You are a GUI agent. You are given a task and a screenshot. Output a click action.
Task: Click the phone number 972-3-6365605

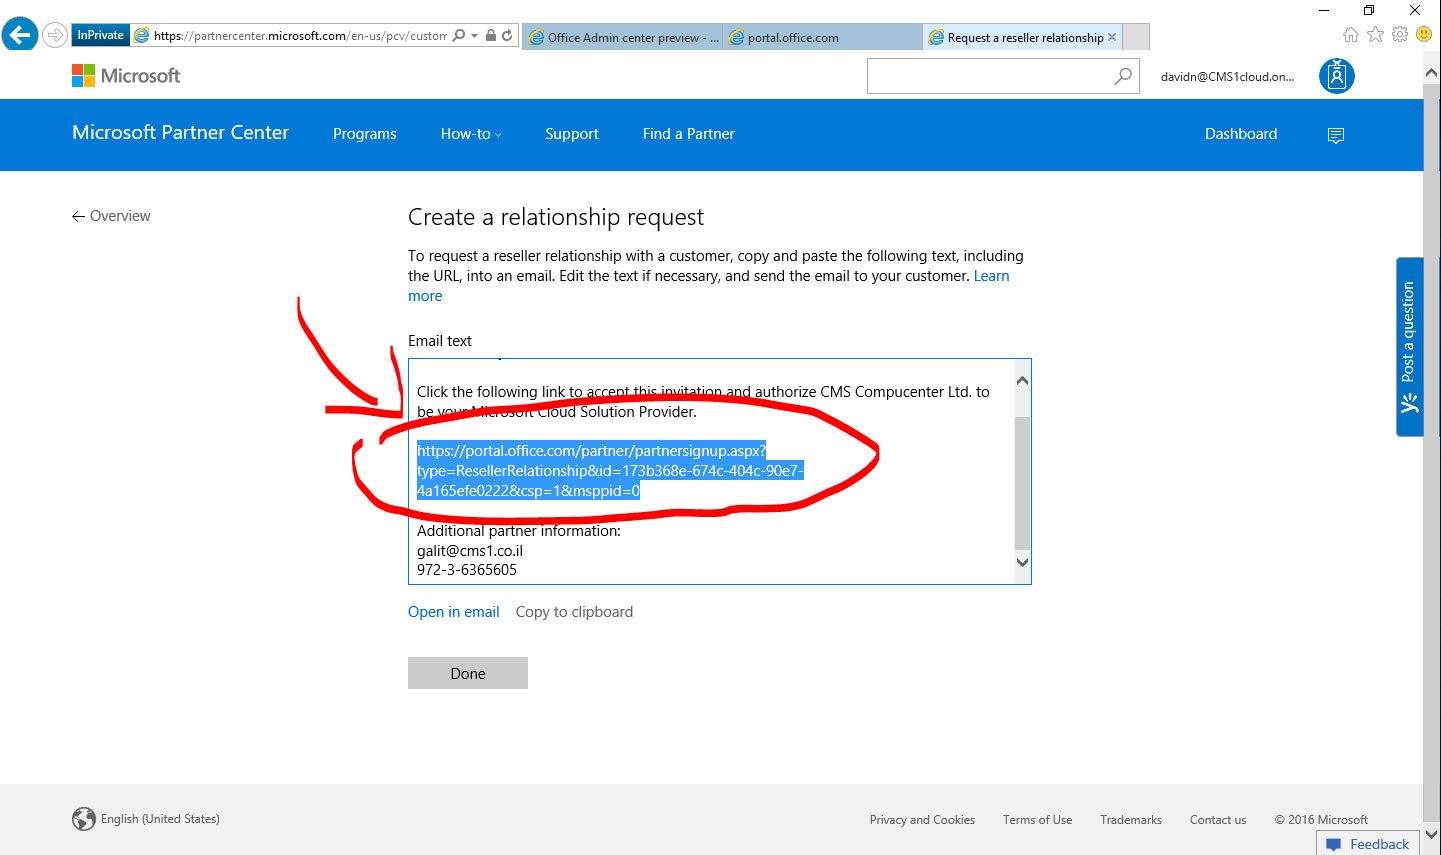point(467,570)
